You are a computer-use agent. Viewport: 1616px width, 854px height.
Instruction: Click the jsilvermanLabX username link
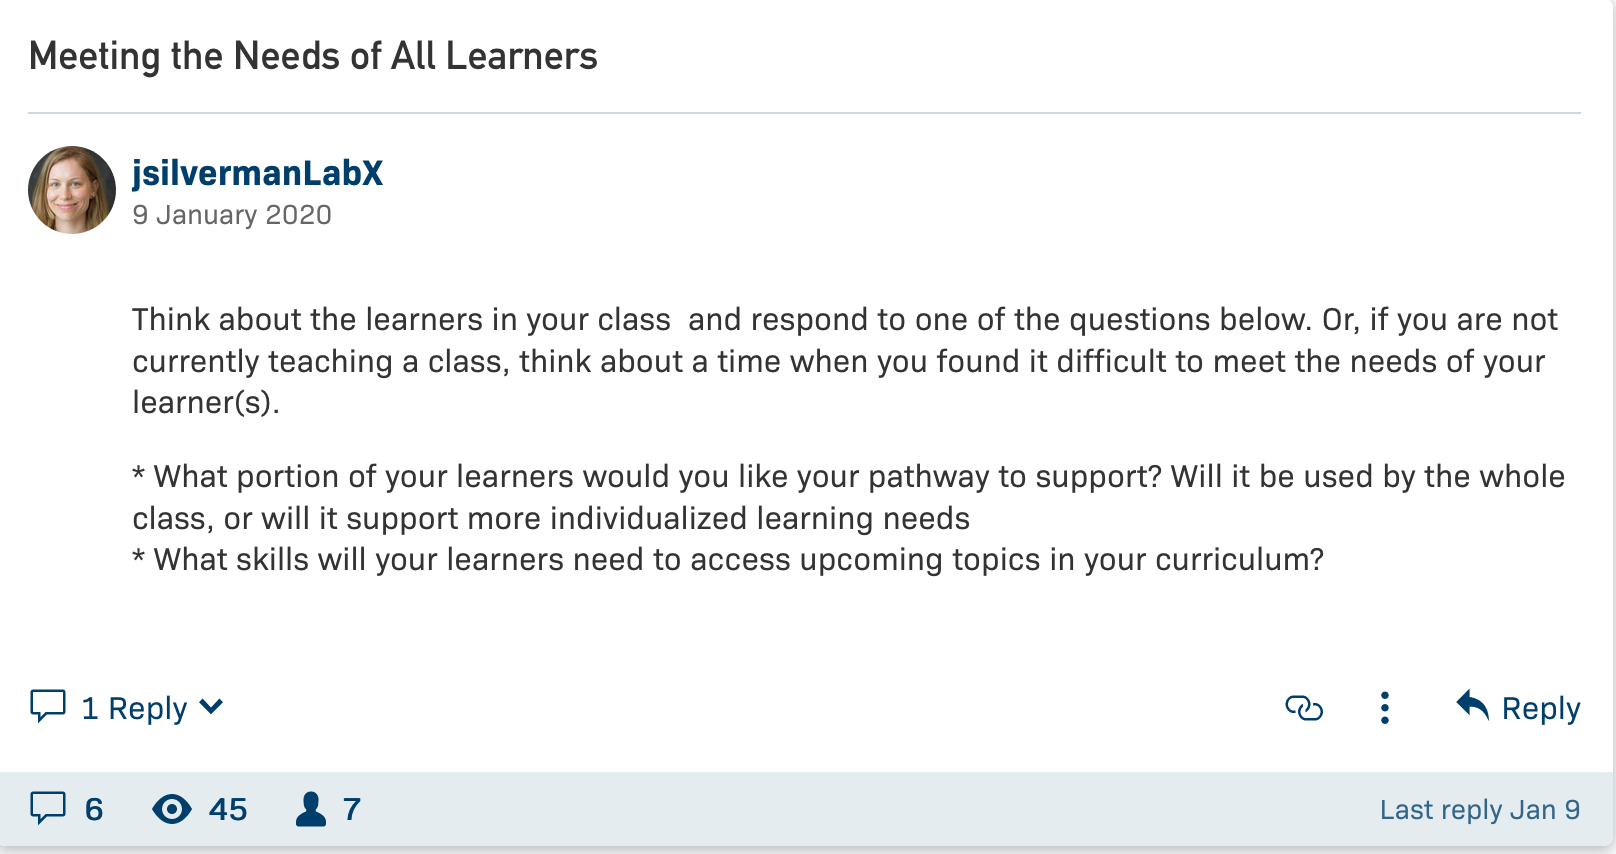(x=257, y=173)
